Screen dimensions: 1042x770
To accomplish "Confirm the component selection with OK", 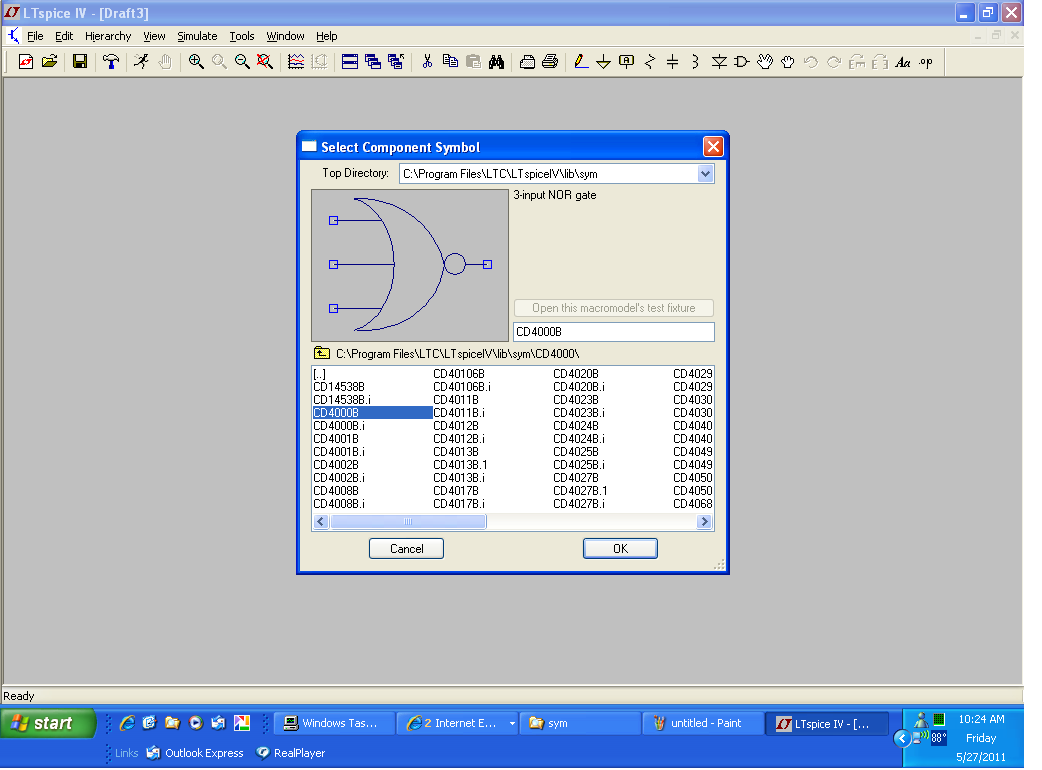I will (620, 549).
